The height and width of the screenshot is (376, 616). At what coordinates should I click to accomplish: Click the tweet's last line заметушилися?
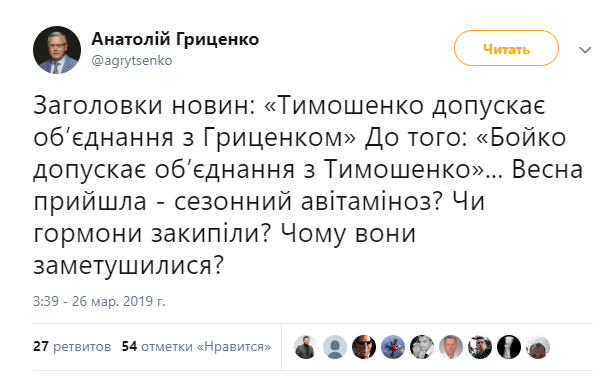(128, 265)
